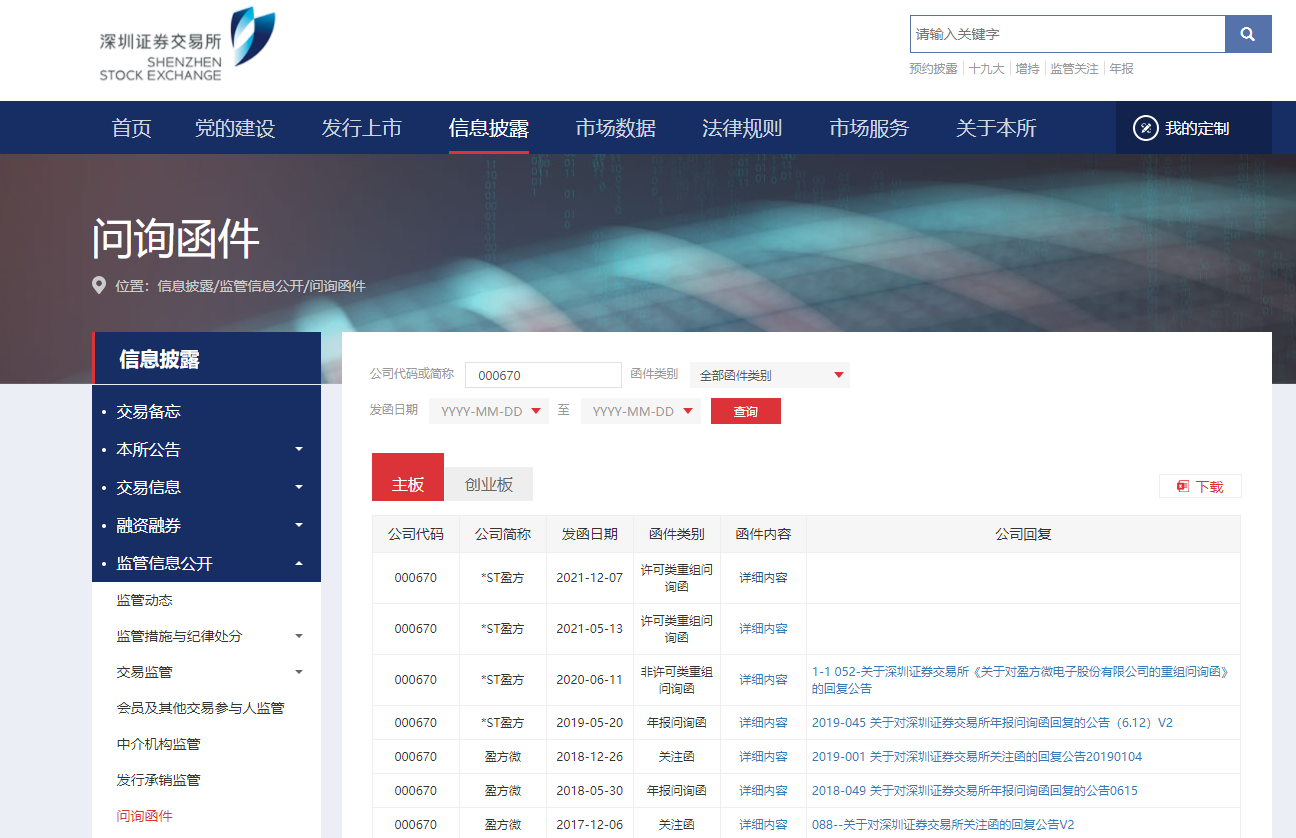
Task: Open 监管动态 in the sidebar
Action: click(x=144, y=600)
